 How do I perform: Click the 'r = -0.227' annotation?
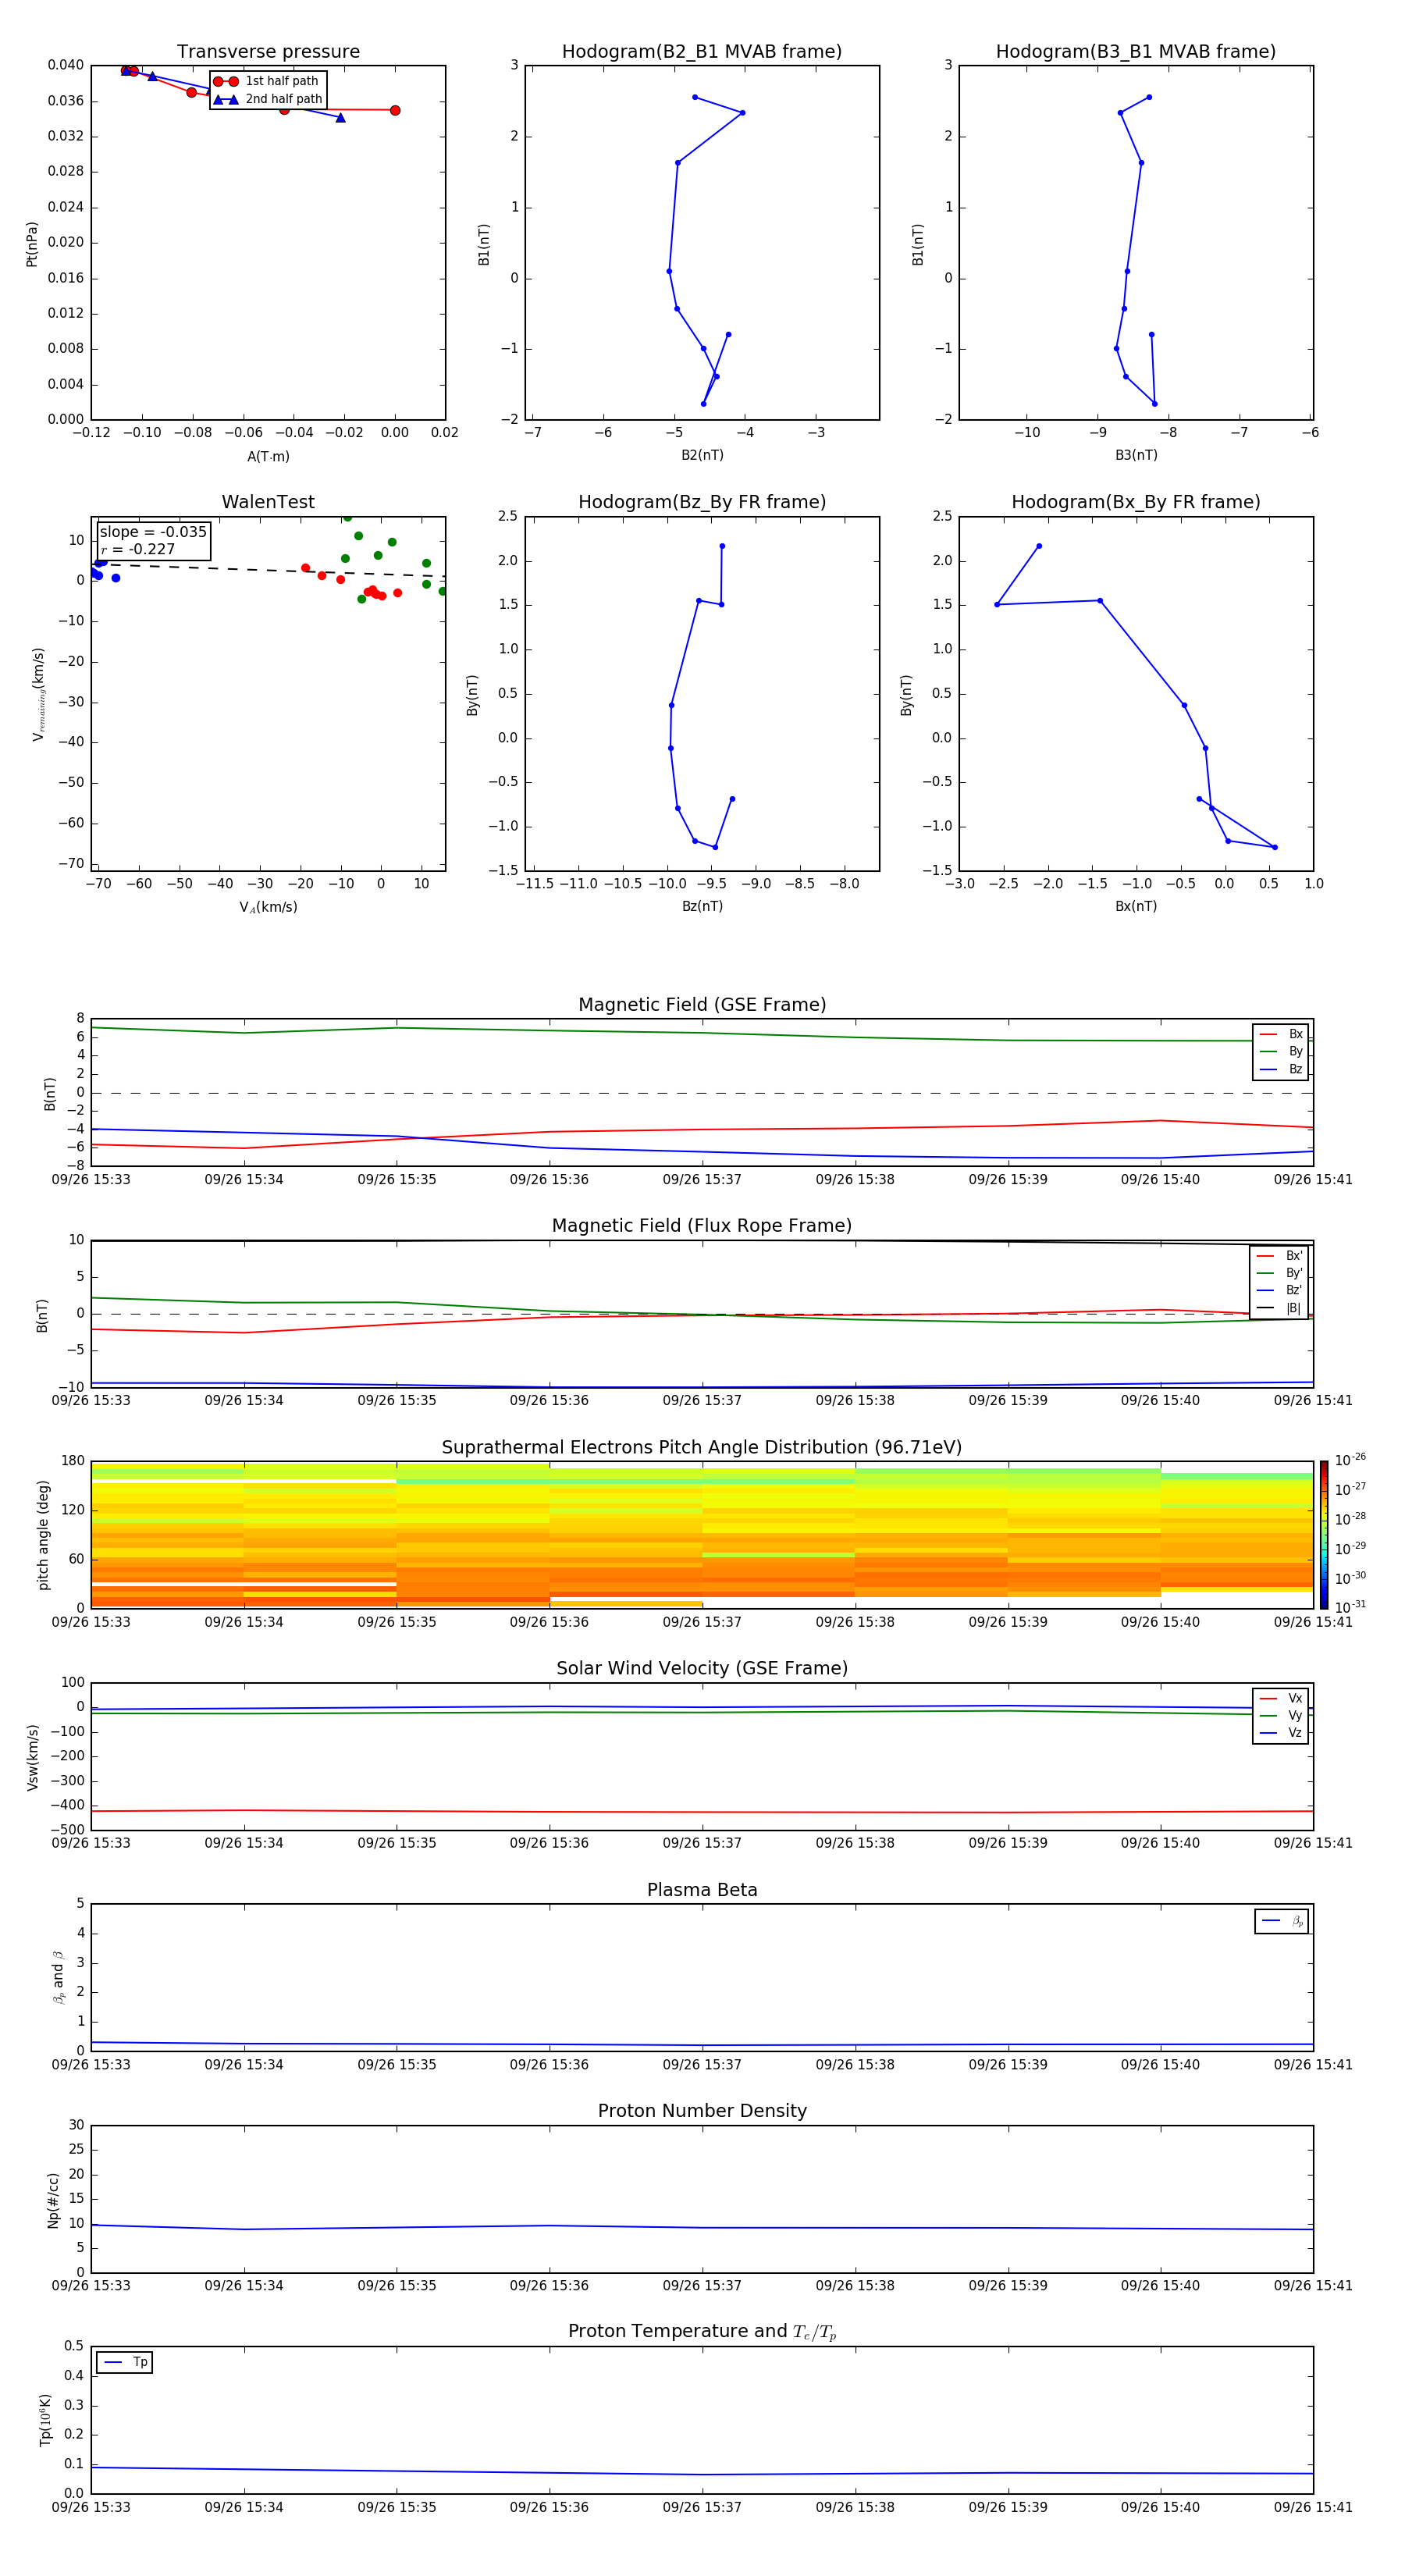(x=138, y=549)
